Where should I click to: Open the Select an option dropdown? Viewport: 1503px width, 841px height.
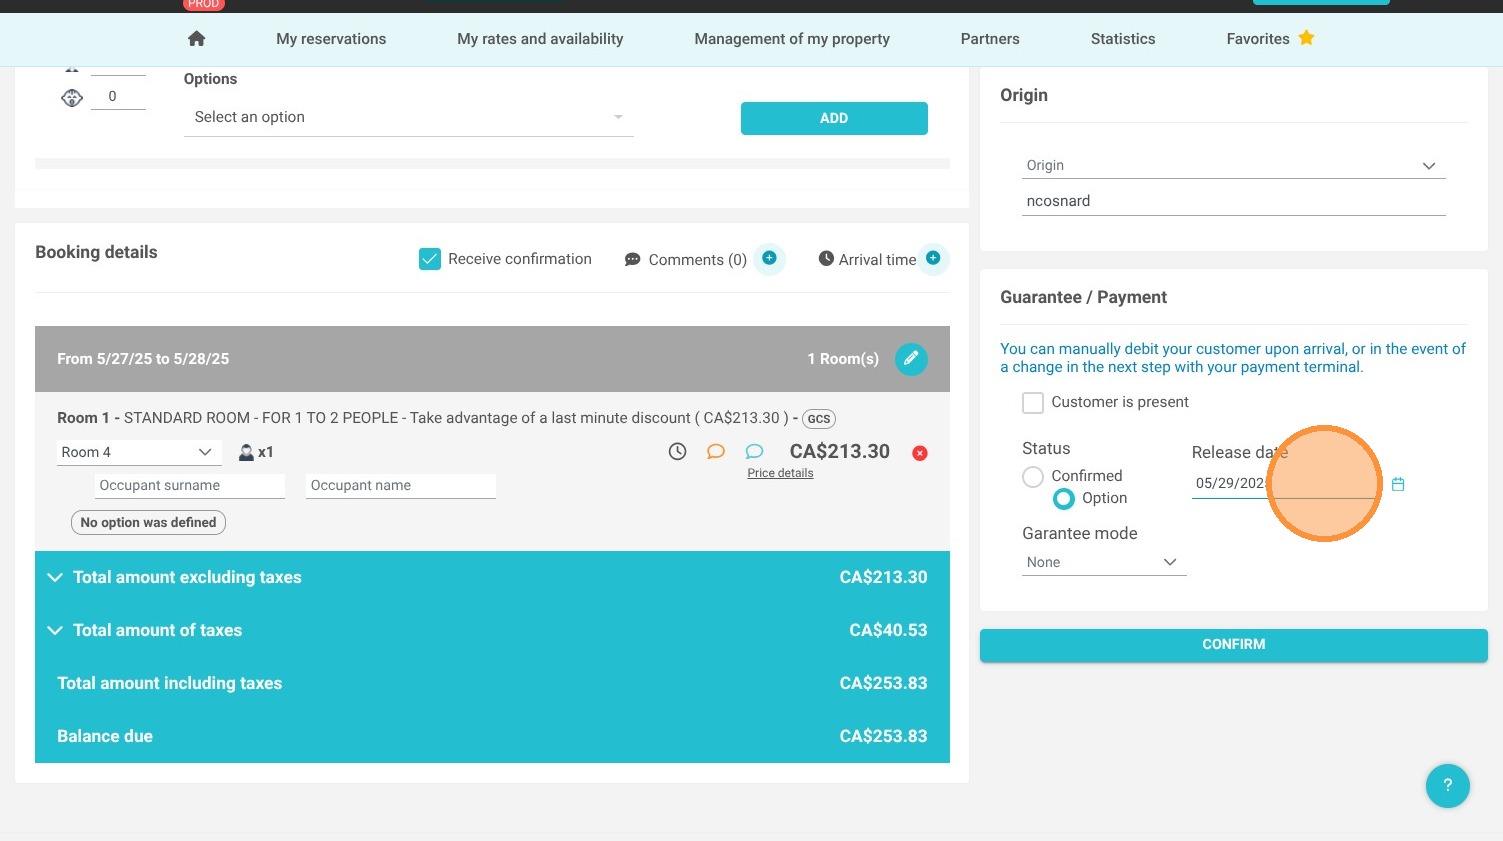pos(408,117)
